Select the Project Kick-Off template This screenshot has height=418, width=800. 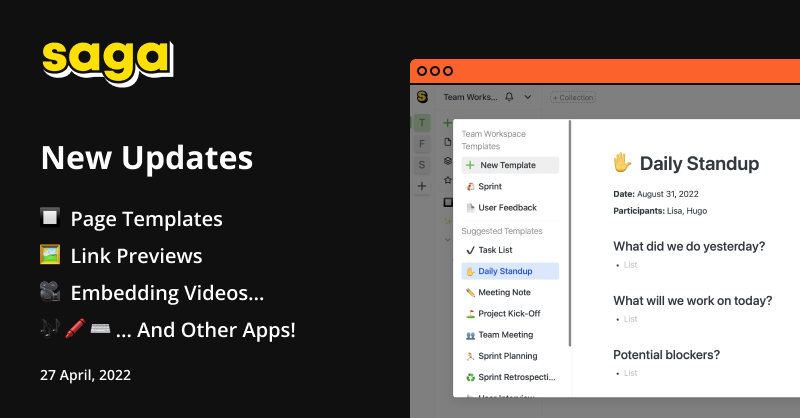click(510, 313)
